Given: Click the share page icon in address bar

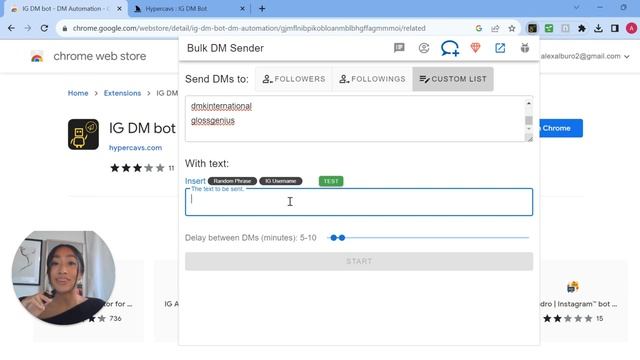Looking at the screenshot, I should (495, 28).
